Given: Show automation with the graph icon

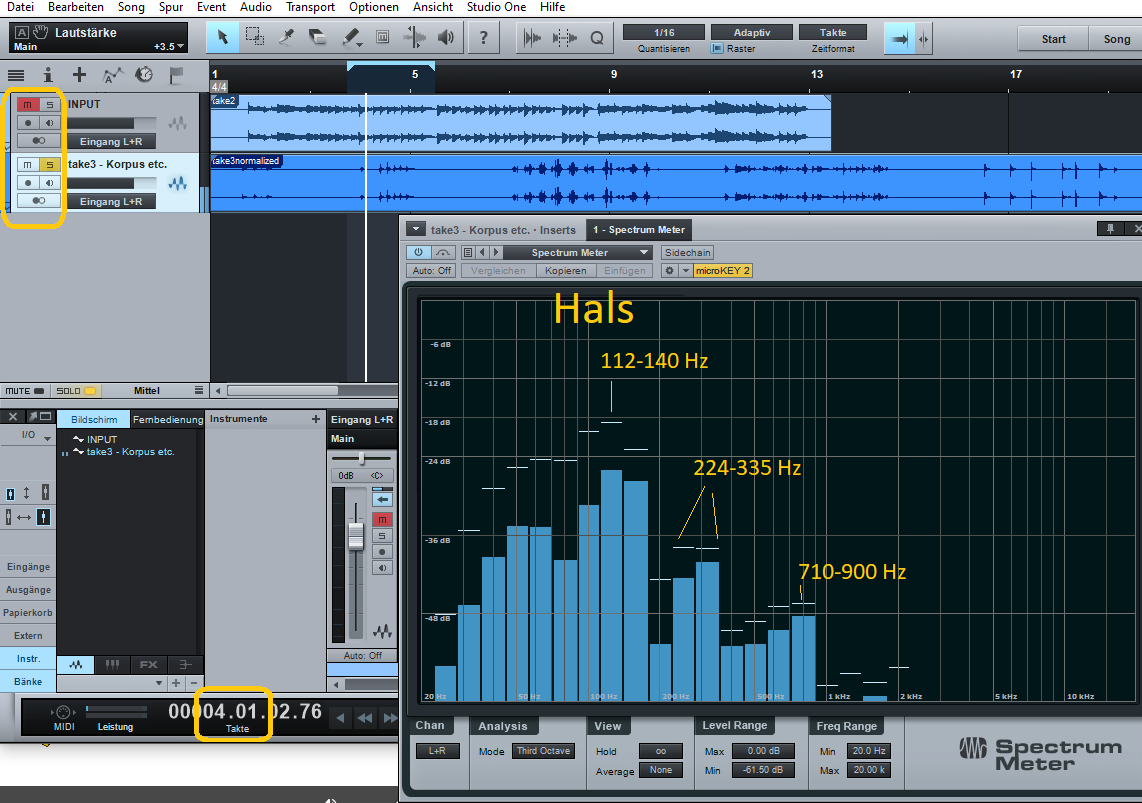Looking at the screenshot, I should (112, 75).
